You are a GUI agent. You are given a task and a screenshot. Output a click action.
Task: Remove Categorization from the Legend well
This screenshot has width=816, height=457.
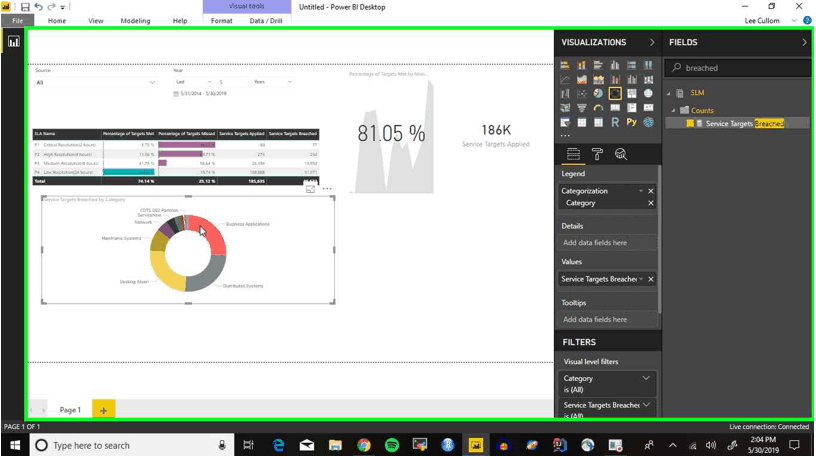coord(651,191)
